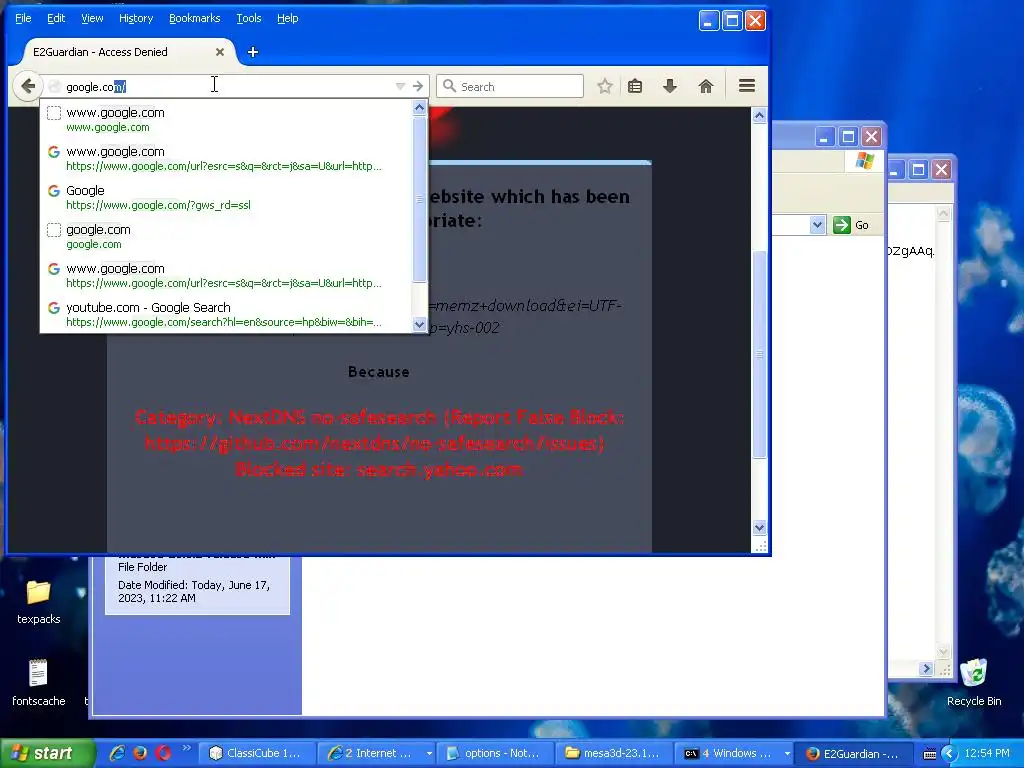Select youtube.com - Google Search suggestion
This screenshot has width=1024, height=768.
tap(225, 314)
